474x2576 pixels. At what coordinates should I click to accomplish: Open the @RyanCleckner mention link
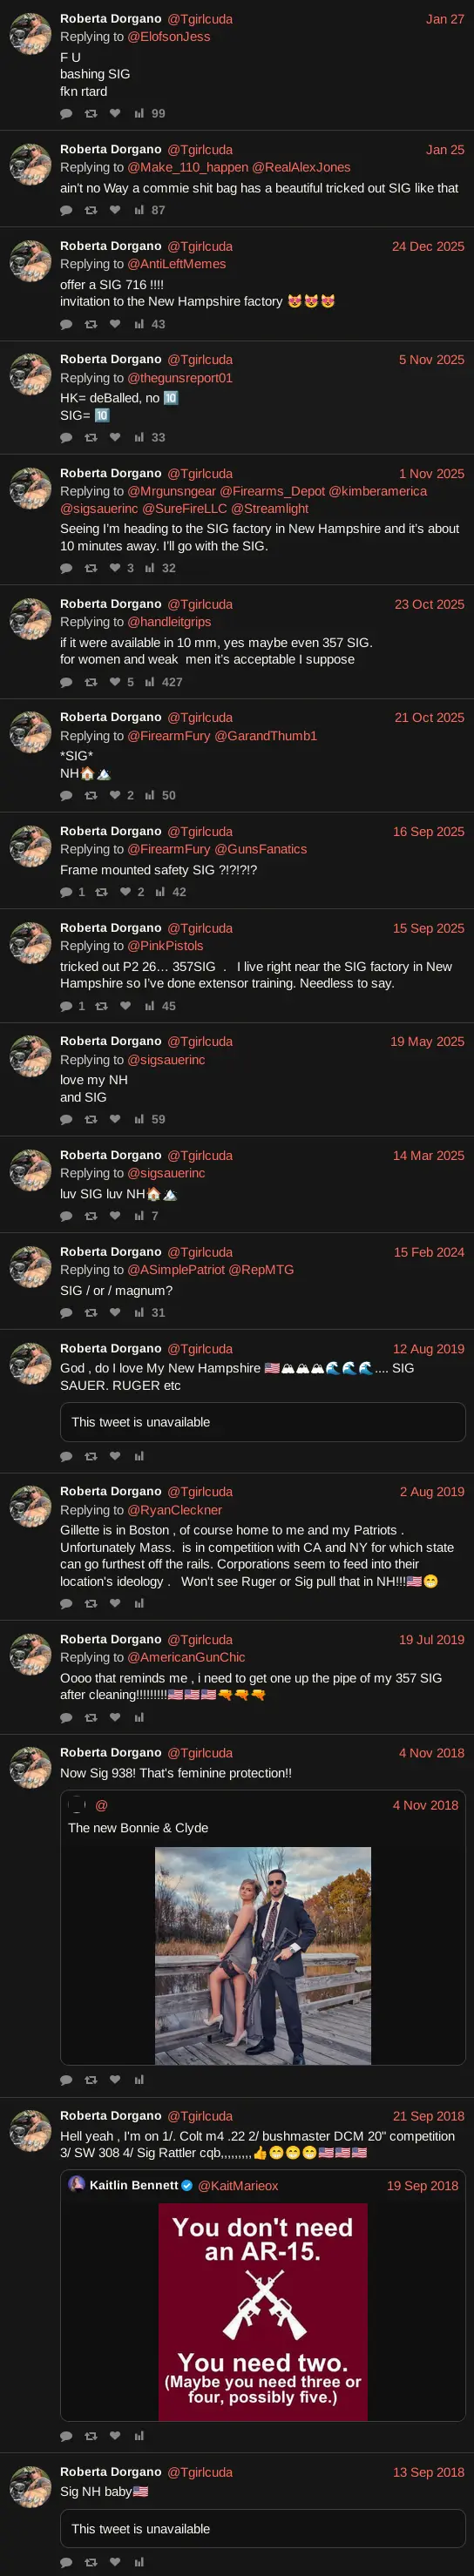click(175, 1510)
